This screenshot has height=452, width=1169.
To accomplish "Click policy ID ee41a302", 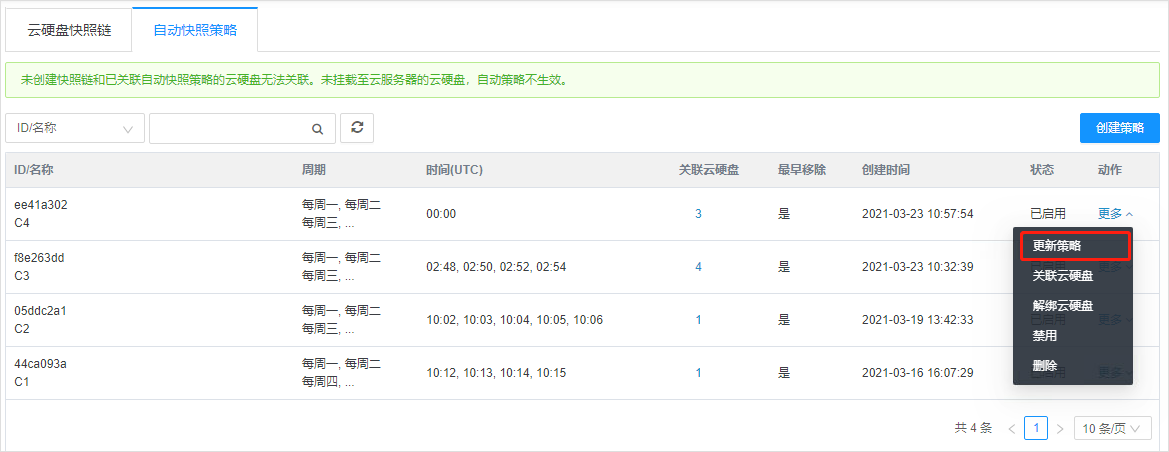I will [x=41, y=204].
